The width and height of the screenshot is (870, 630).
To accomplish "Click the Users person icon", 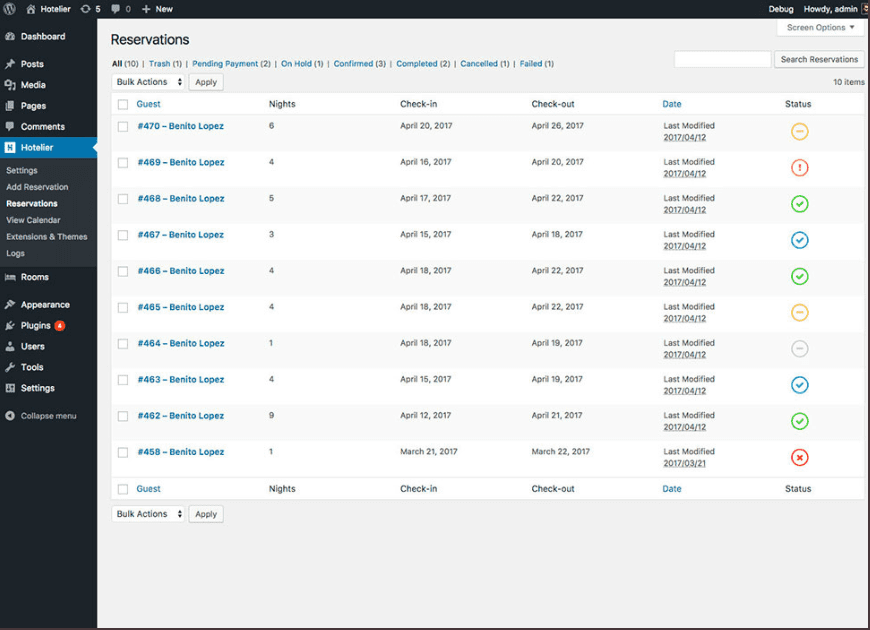I will [10, 346].
